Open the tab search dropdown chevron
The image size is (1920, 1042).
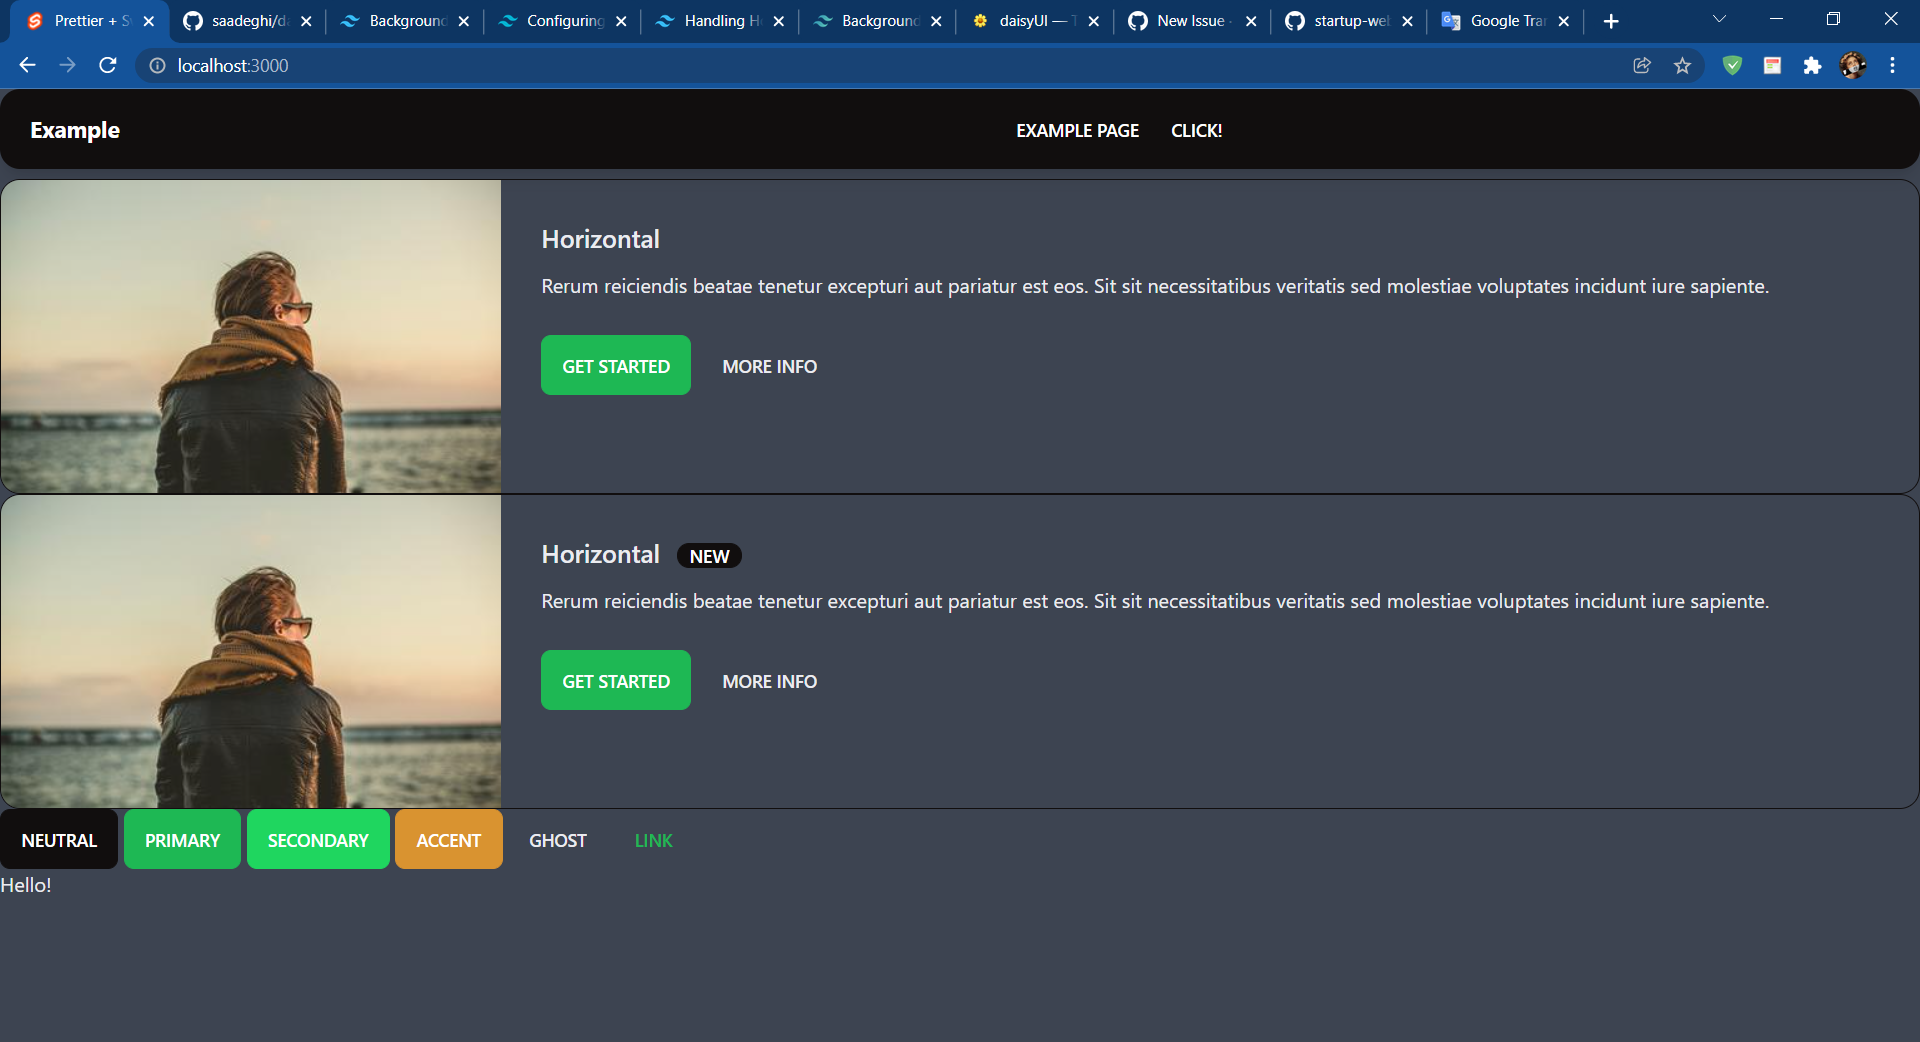click(x=1718, y=20)
